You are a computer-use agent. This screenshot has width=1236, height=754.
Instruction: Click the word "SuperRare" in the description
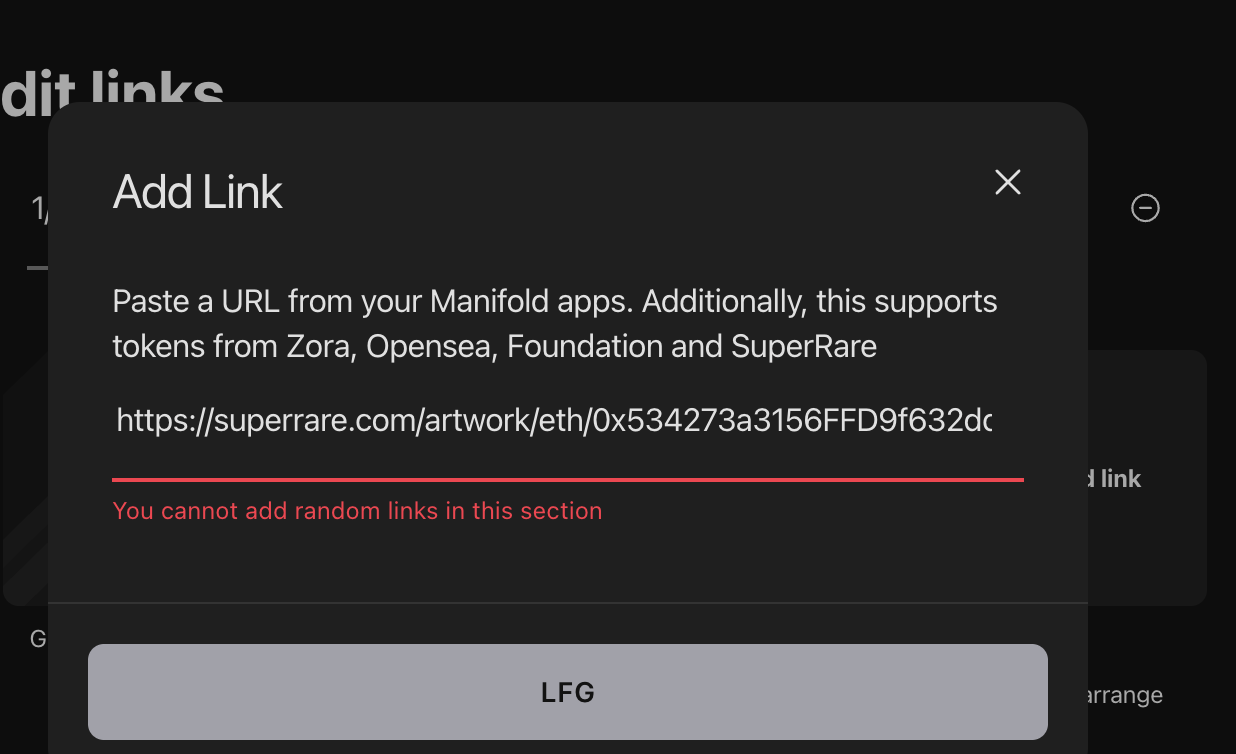(804, 347)
